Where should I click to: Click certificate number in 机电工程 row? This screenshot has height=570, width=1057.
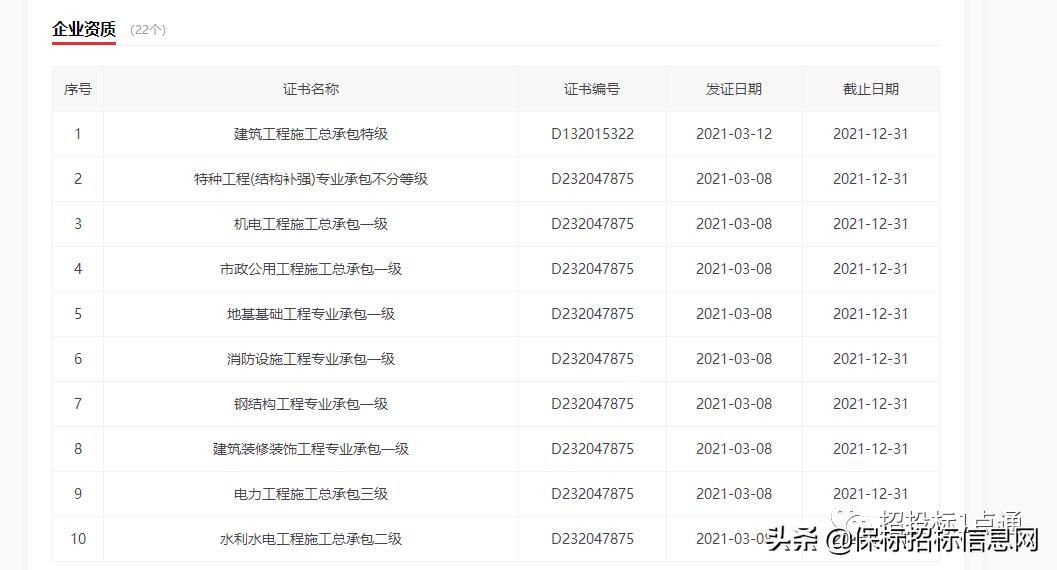coord(593,224)
